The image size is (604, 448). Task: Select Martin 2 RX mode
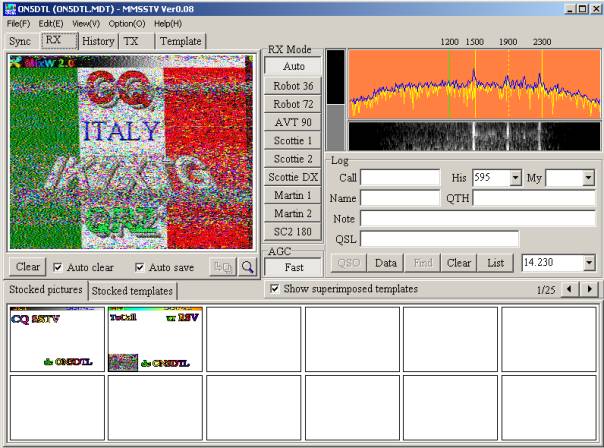(x=293, y=213)
